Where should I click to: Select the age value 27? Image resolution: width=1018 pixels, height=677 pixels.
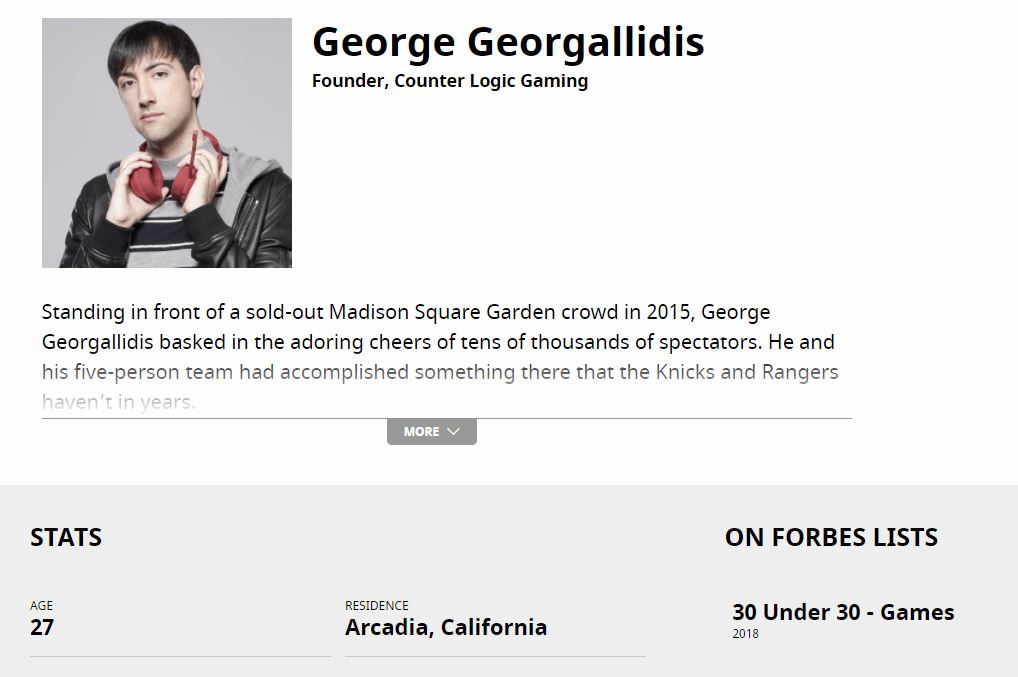42,628
